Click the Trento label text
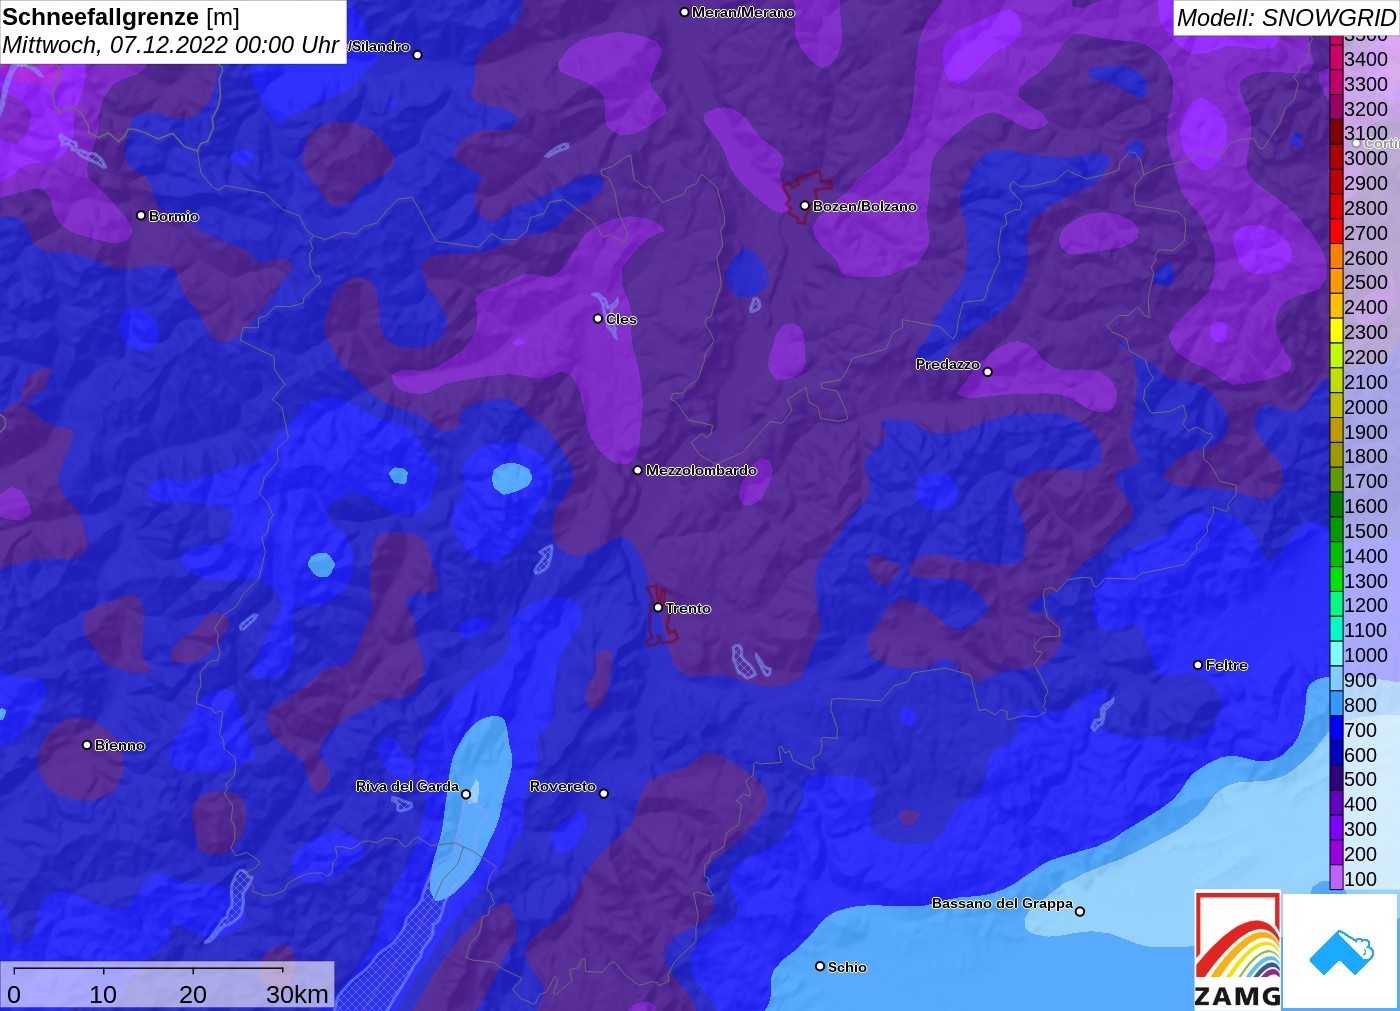Image resolution: width=1400 pixels, height=1011 pixels. click(688, 608)
